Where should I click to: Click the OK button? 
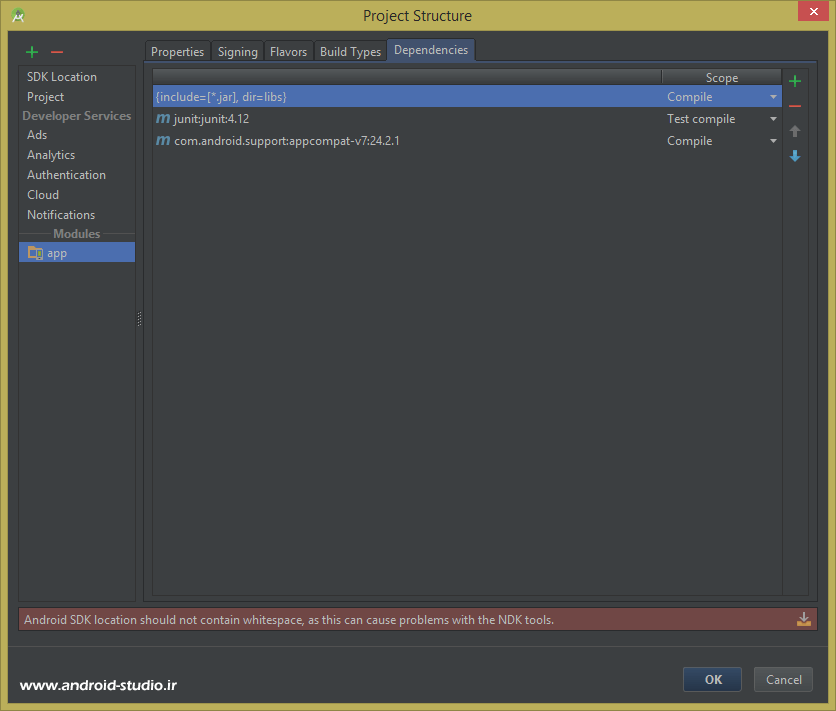(x=712, y=679)
